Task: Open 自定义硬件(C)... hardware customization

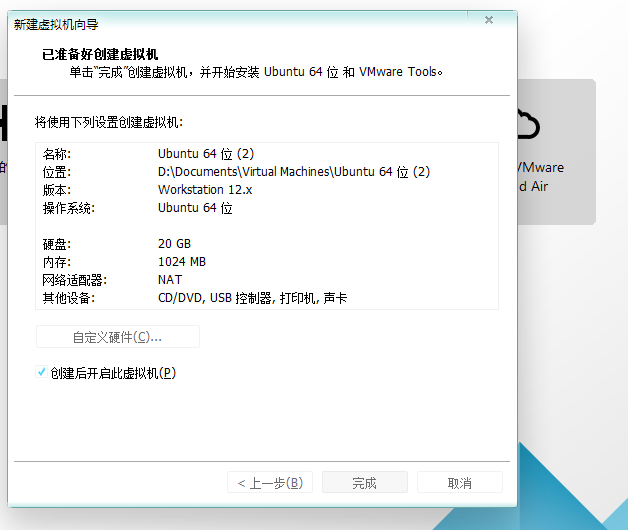Action: click(x=117, y=337)
